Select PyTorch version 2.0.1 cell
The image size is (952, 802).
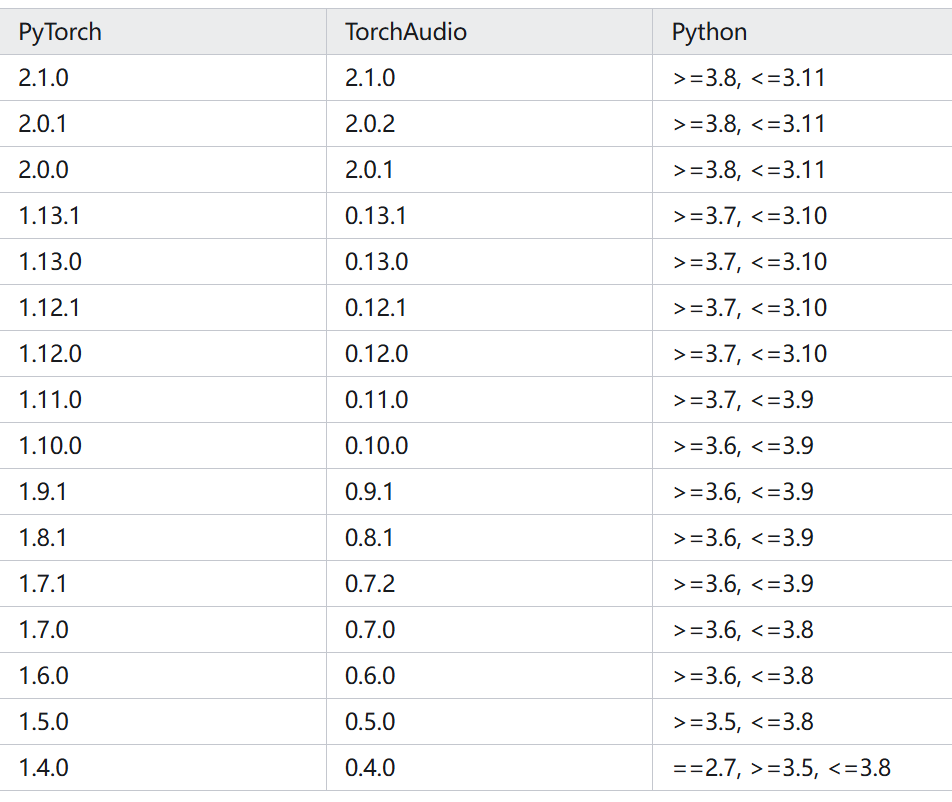(x=163, y=124)
